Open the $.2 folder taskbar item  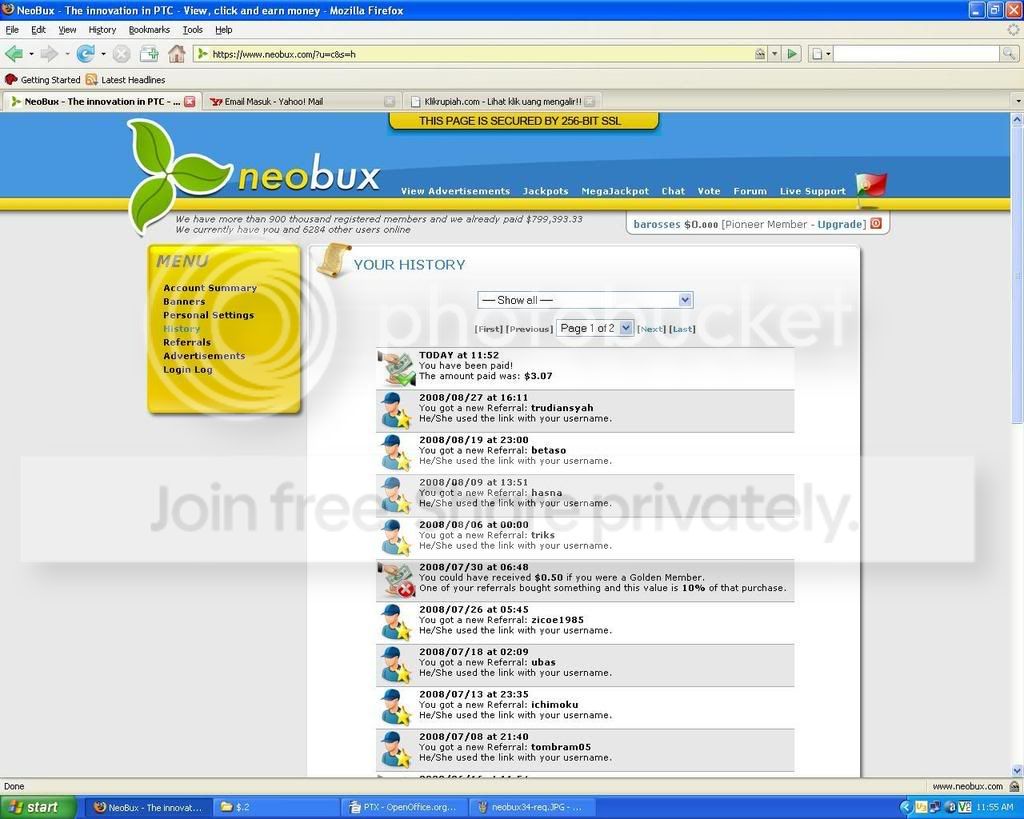coord(277,807)
